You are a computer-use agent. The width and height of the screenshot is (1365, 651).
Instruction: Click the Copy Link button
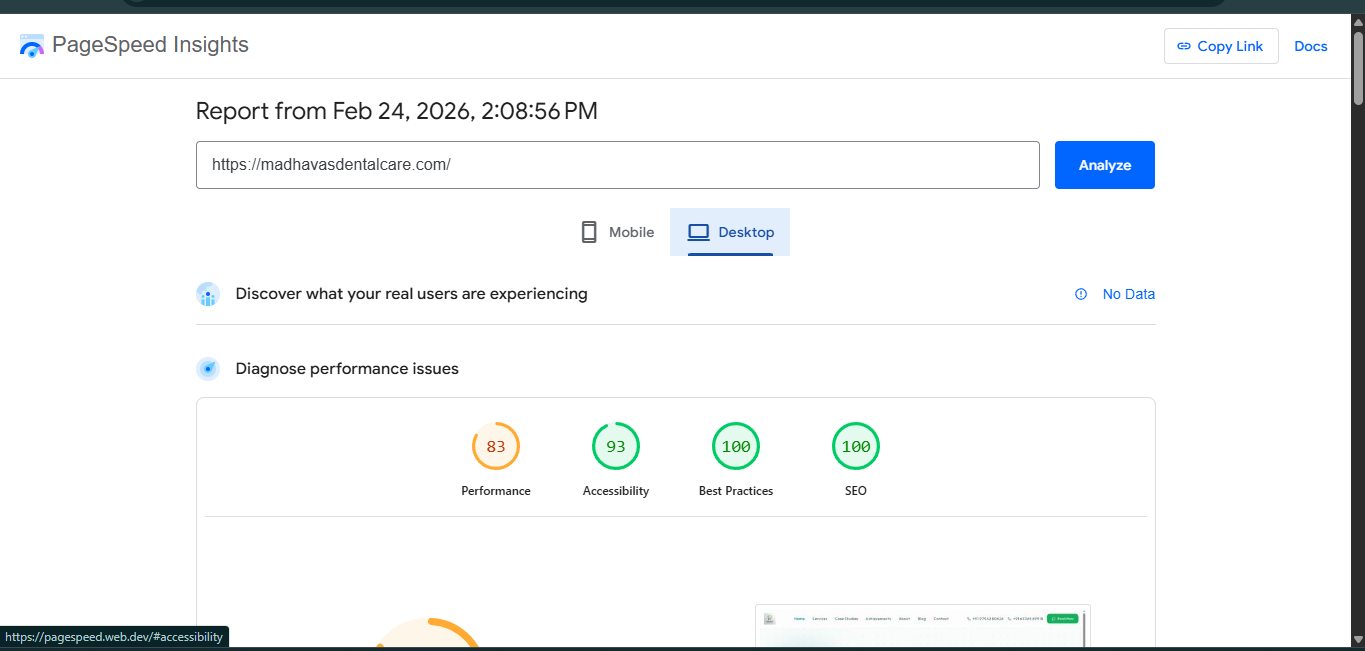click(1221, 46)
